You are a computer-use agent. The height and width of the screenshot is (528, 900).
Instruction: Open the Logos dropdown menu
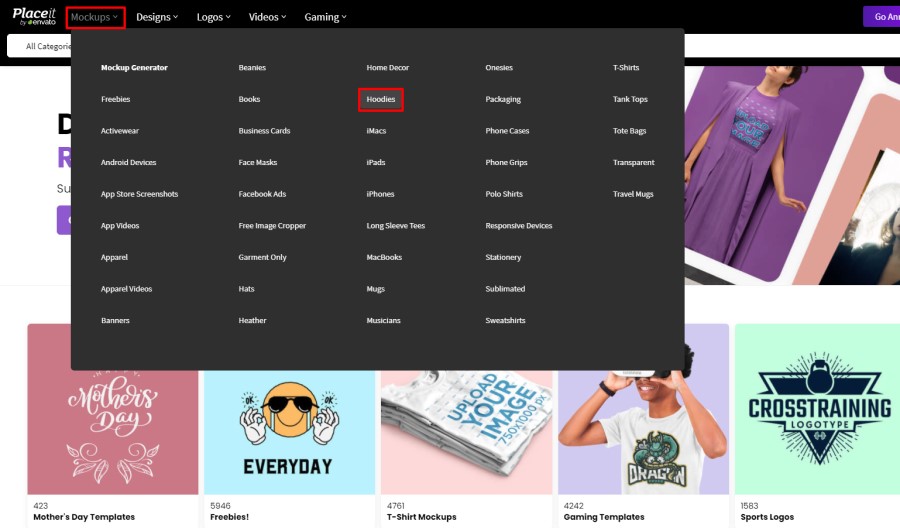point(213,17)
